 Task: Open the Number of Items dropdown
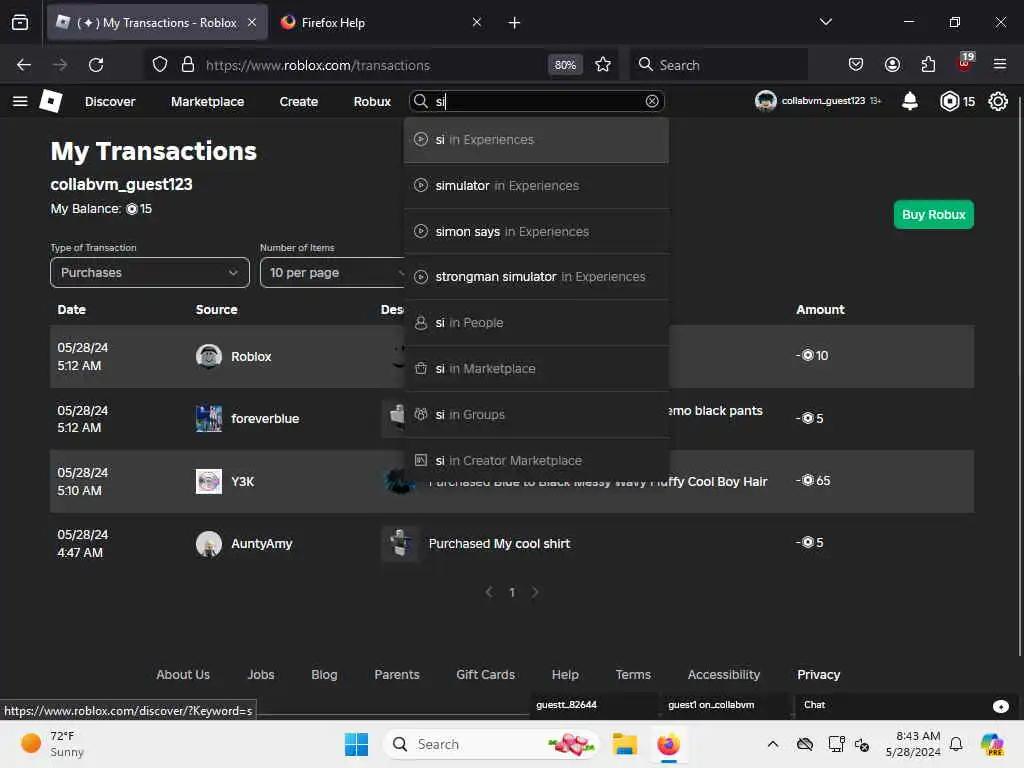[x=332, y=272]
